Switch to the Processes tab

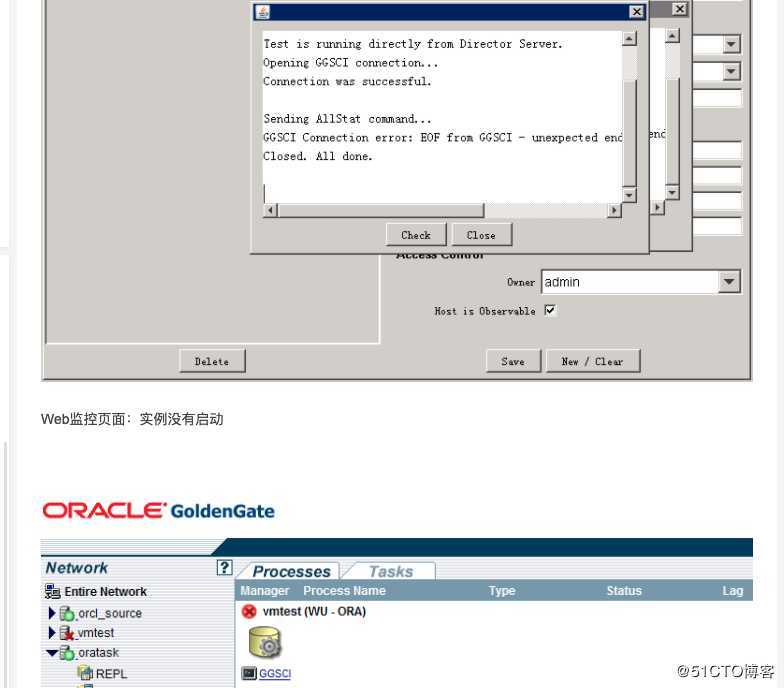pos(291,572)
